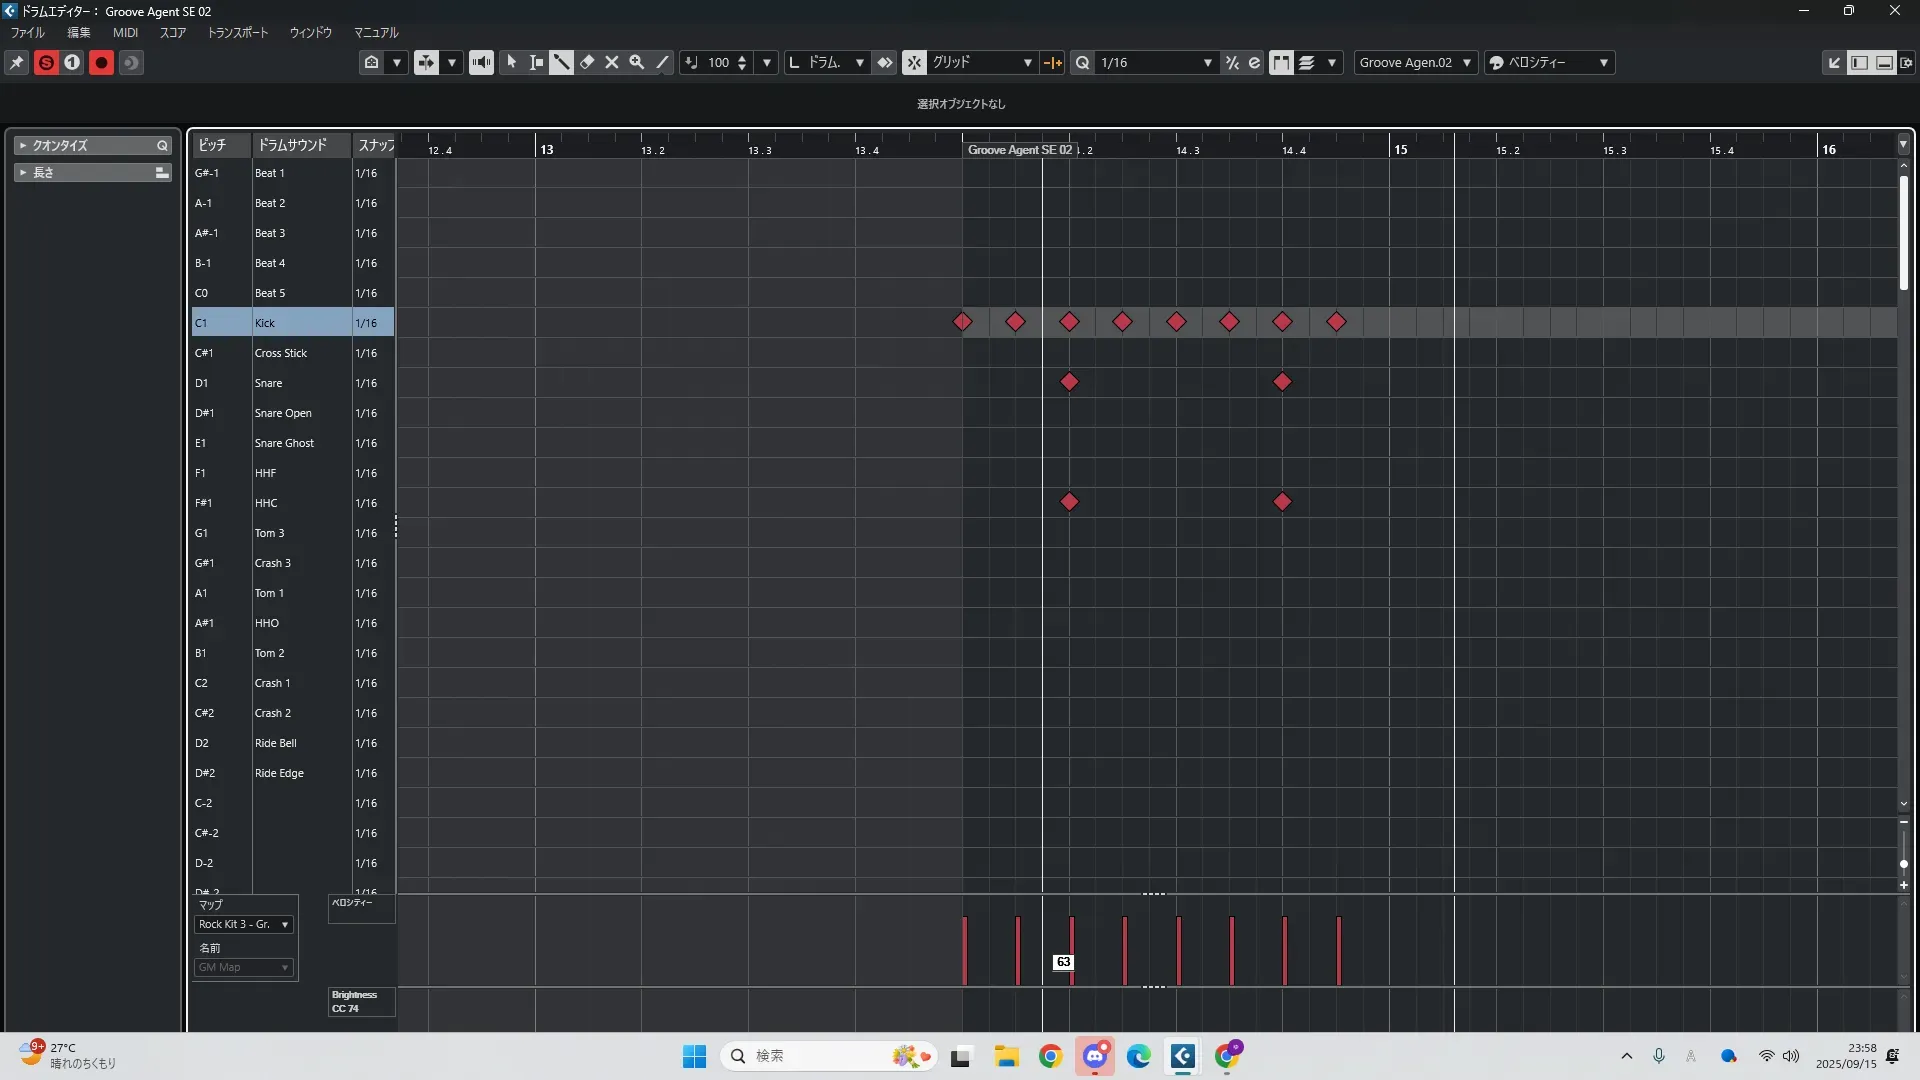Open the Rock Kit 3 map dropdown
Image resolution: width=1920 pixels, height=1080 pixels.
click(x=244, y=924)
